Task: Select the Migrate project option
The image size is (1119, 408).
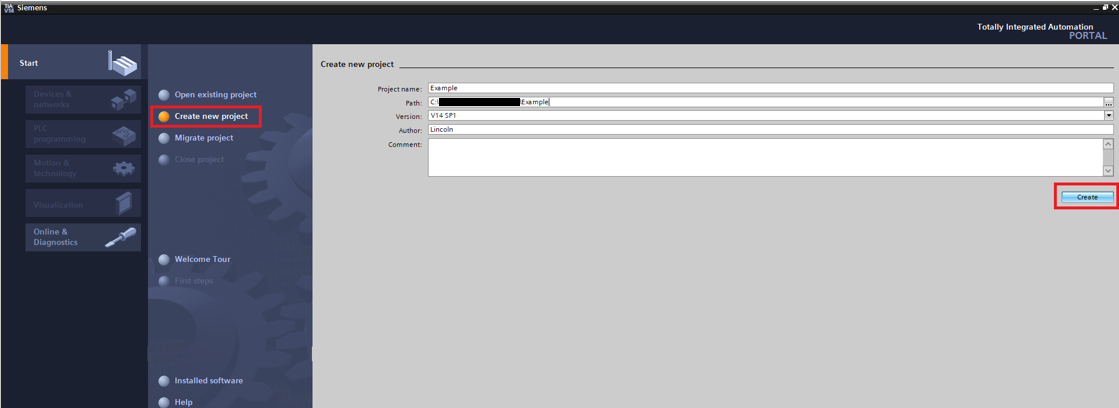Action: [x=203, y=138]
